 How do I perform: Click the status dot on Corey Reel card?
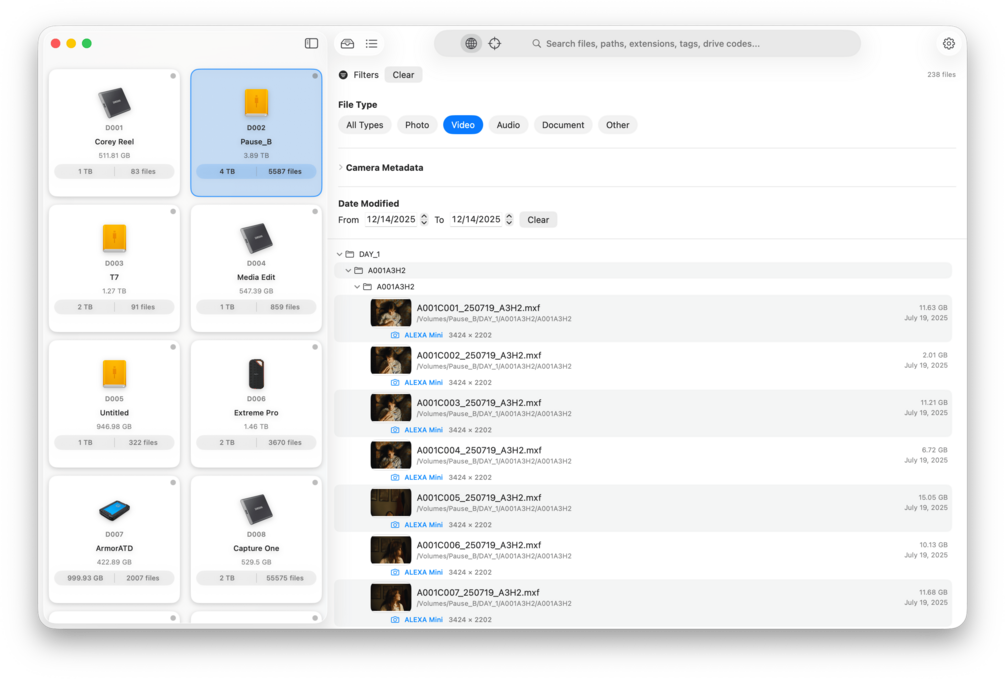(173, 76)
